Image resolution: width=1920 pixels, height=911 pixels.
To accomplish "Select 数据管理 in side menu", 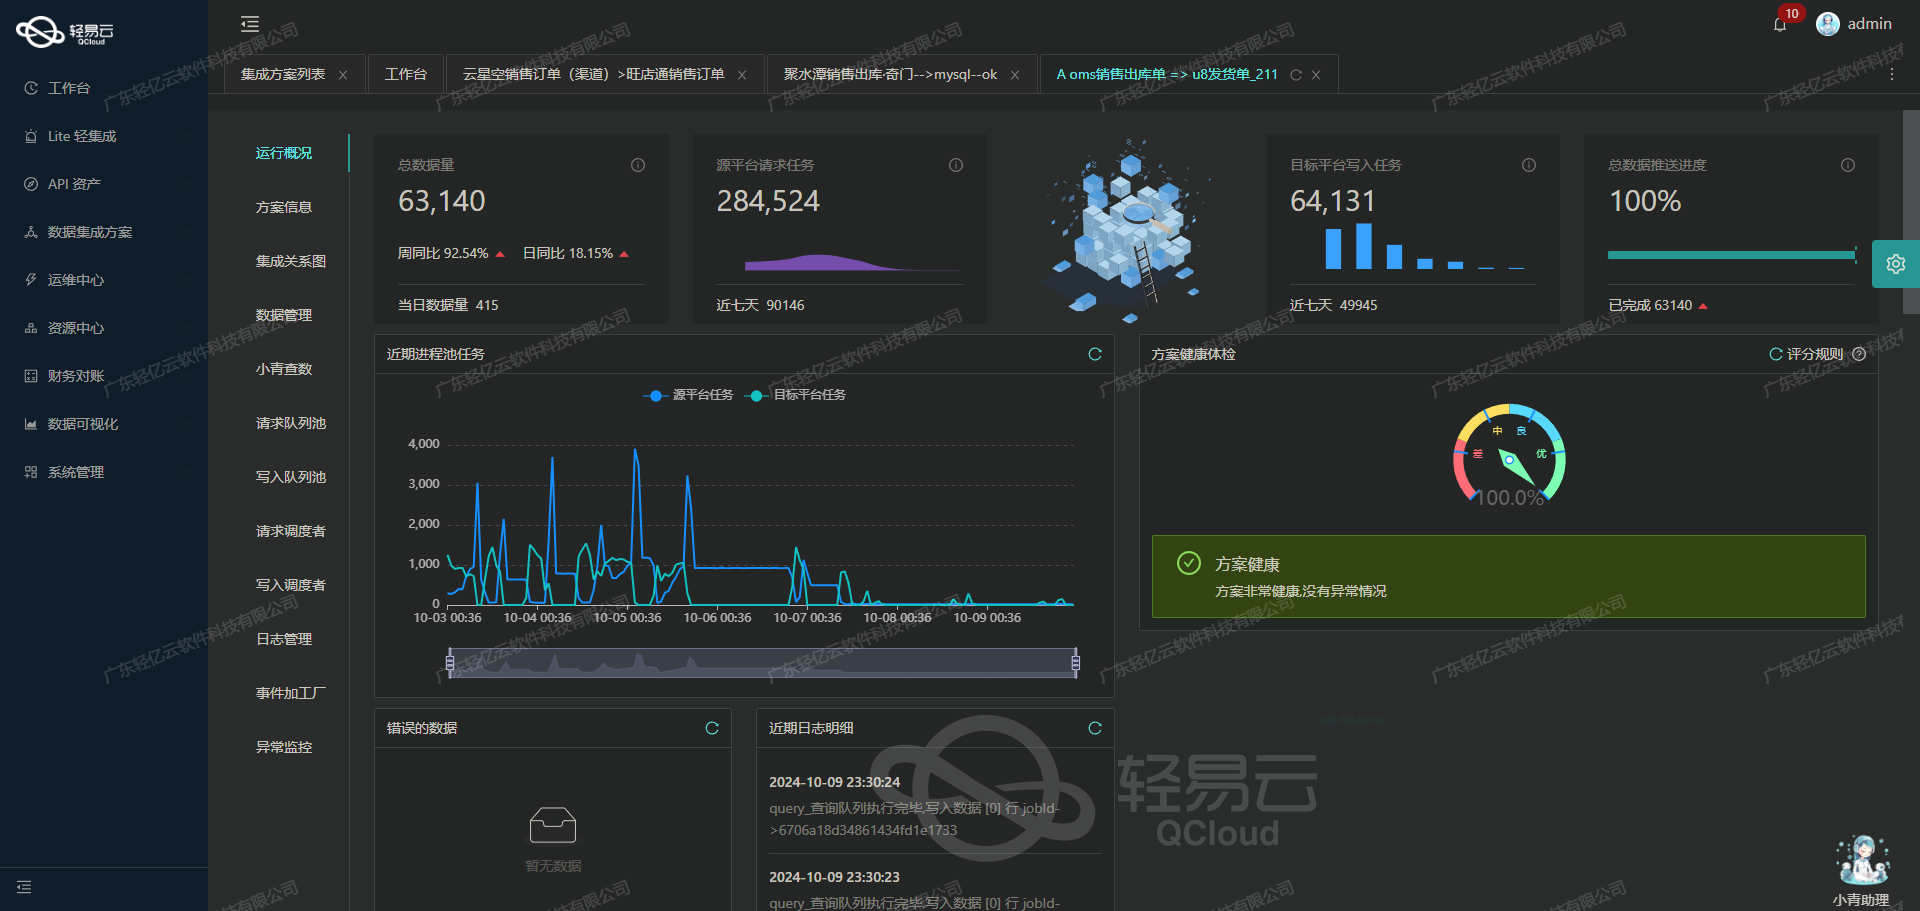I will point(284,315).
